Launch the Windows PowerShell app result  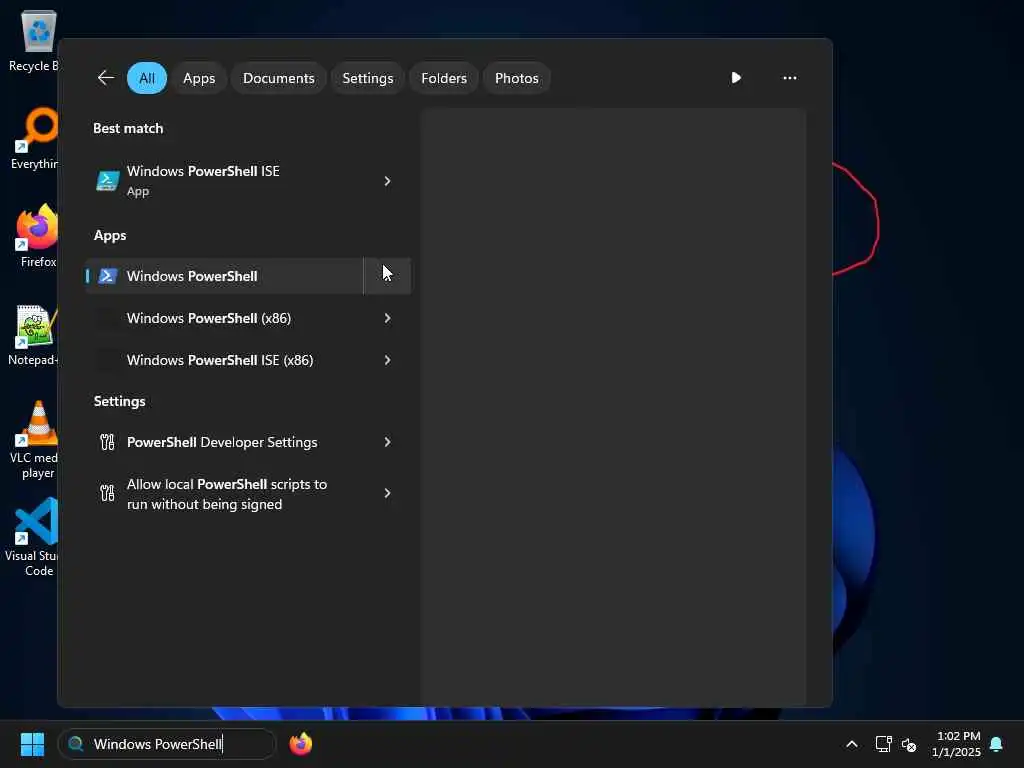[224, 276]
